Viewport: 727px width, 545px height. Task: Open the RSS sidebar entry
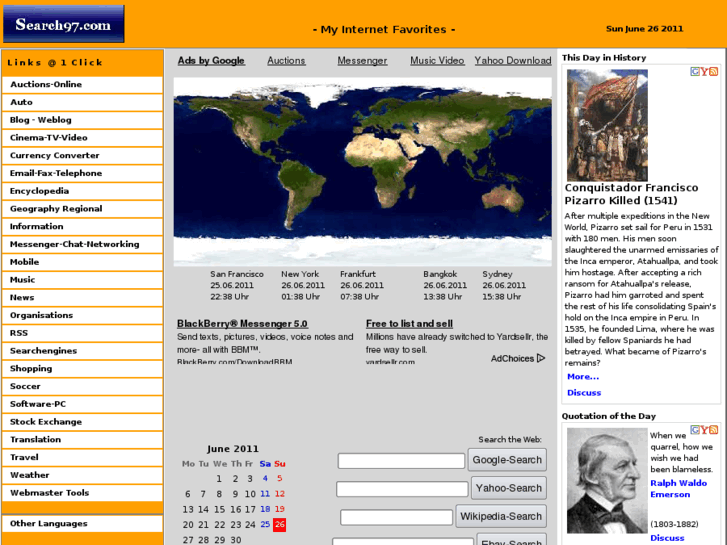point(83,333)
